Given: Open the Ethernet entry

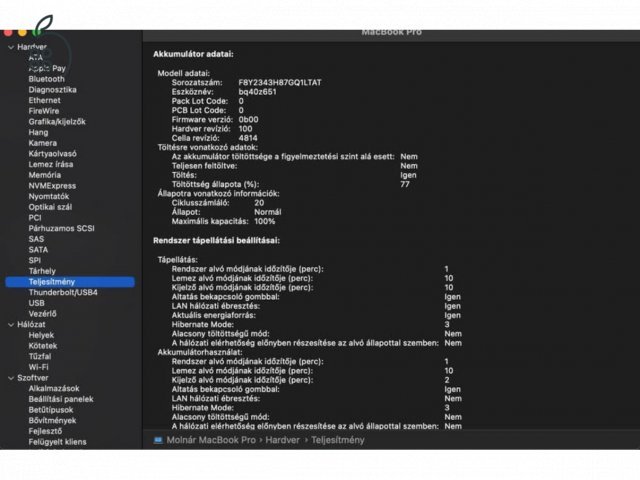Looking at the screenshot, I should (x=44, y=100).
